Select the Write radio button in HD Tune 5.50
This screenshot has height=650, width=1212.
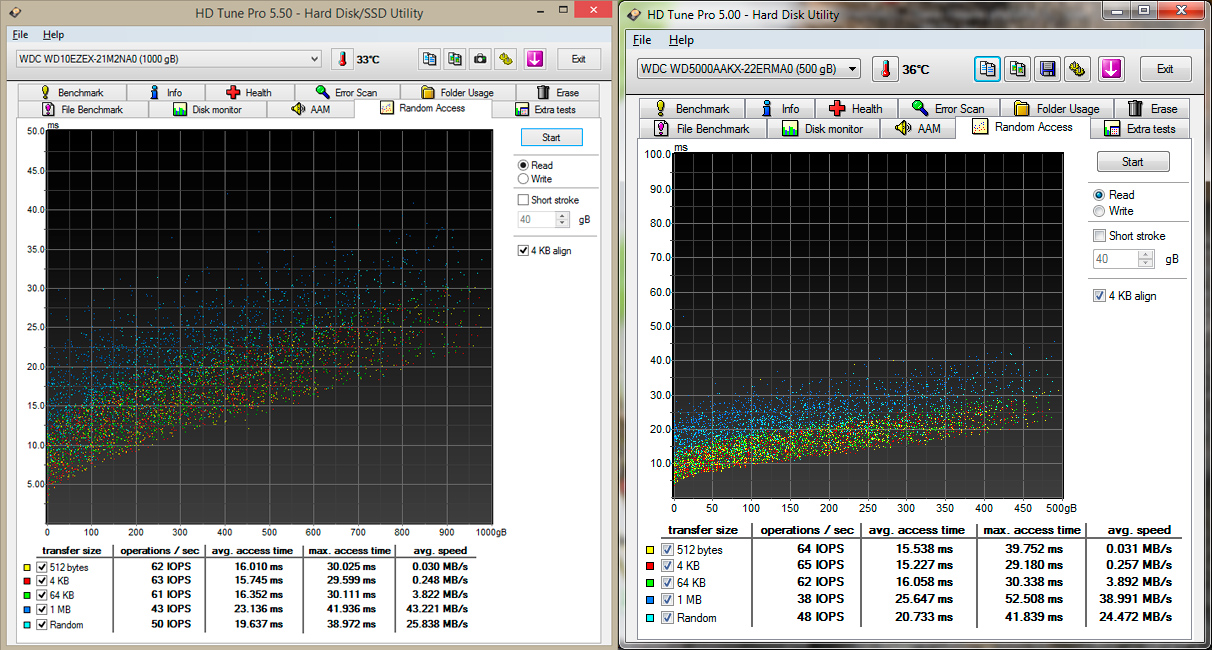523,179
